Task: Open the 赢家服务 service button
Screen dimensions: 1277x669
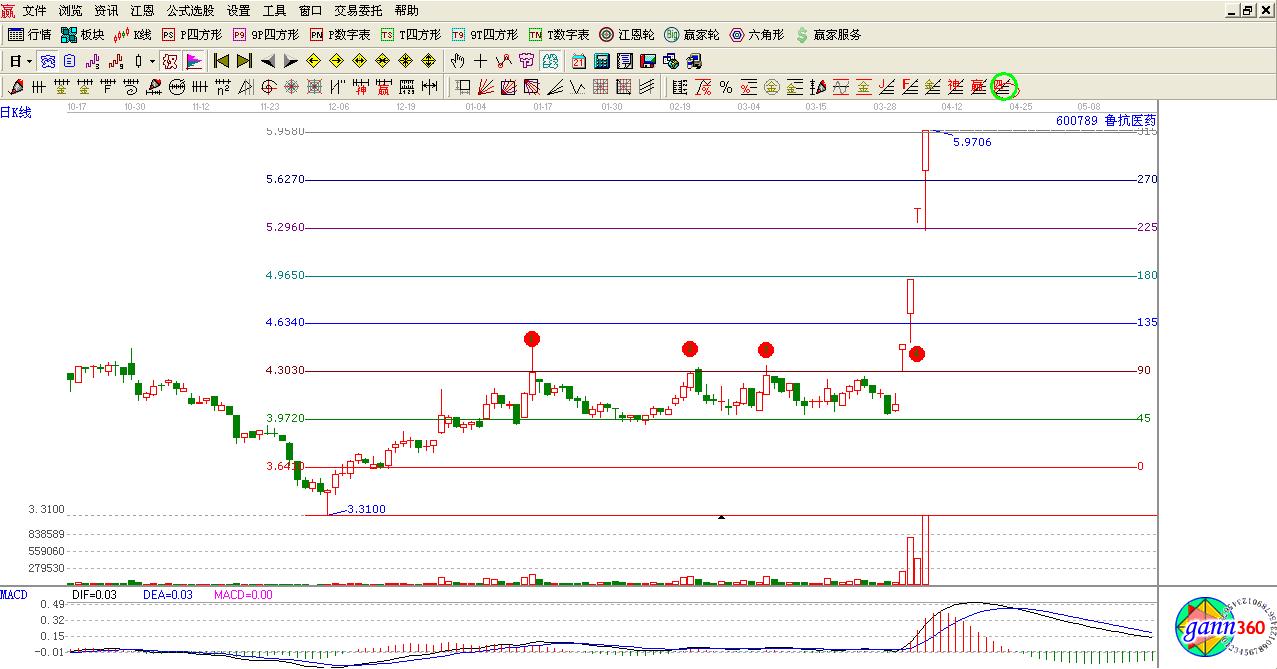Action: coord(828,35)
